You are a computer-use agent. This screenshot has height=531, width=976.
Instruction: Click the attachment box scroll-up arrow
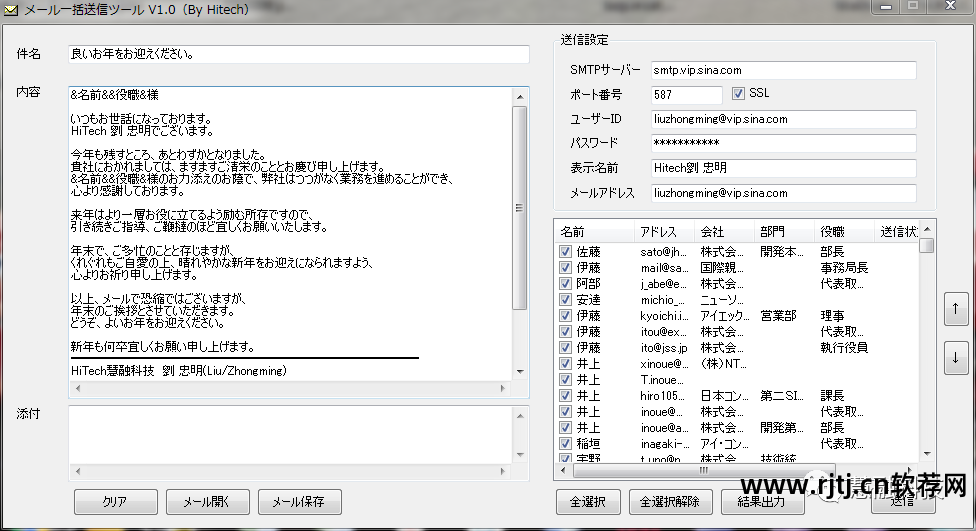click(520, 416)
